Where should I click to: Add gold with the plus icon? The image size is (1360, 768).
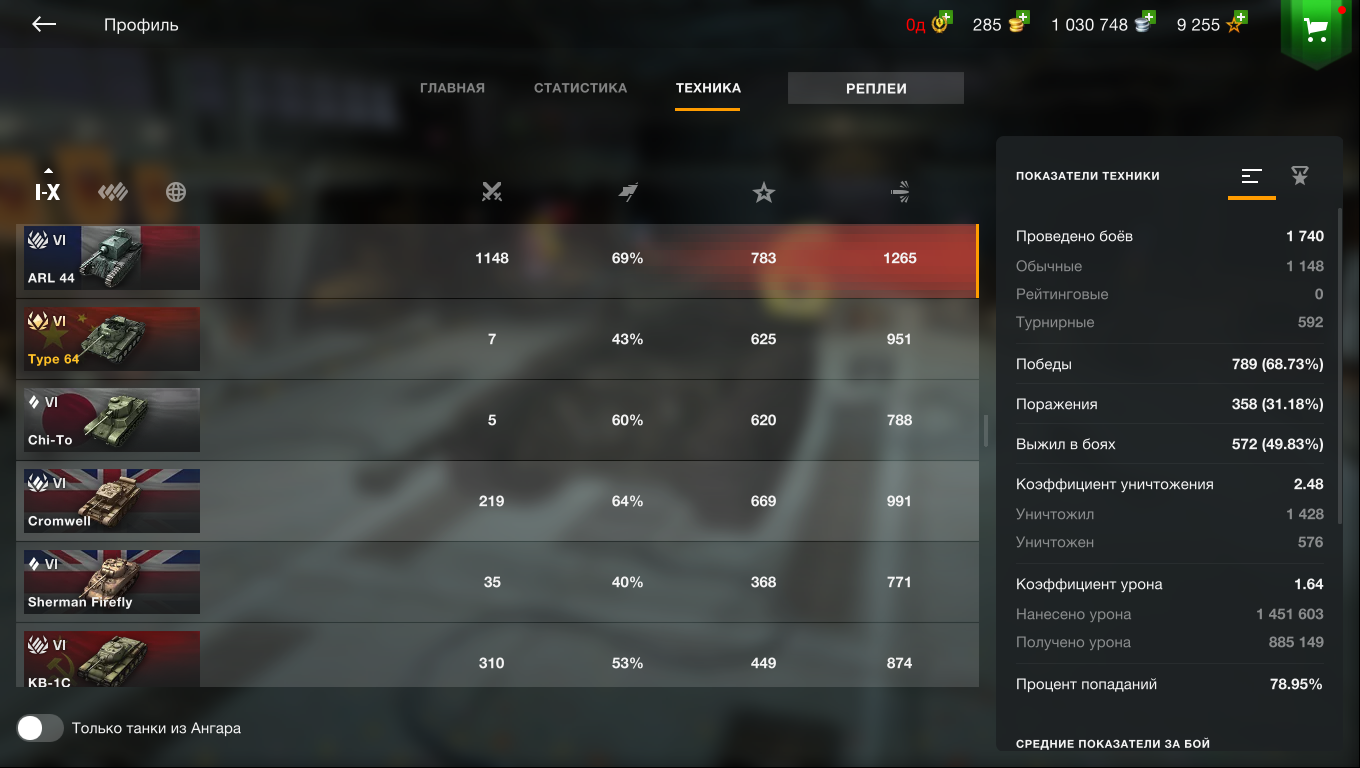pyautogui.click(x=1020, y=18)
